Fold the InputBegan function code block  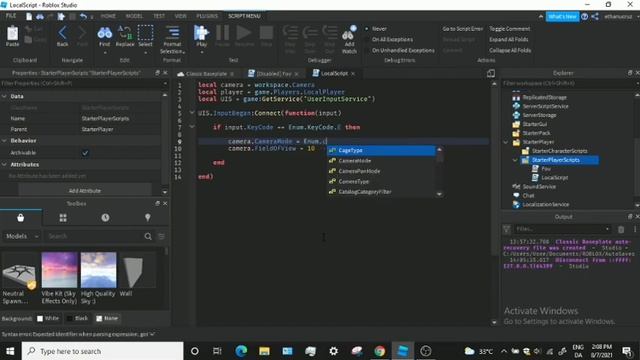coord(191,113)
